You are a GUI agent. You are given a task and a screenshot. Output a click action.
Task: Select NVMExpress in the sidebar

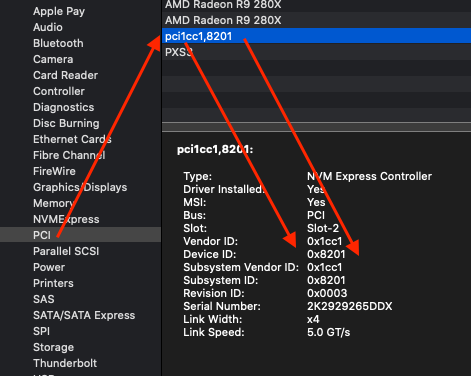coord(66,219)
